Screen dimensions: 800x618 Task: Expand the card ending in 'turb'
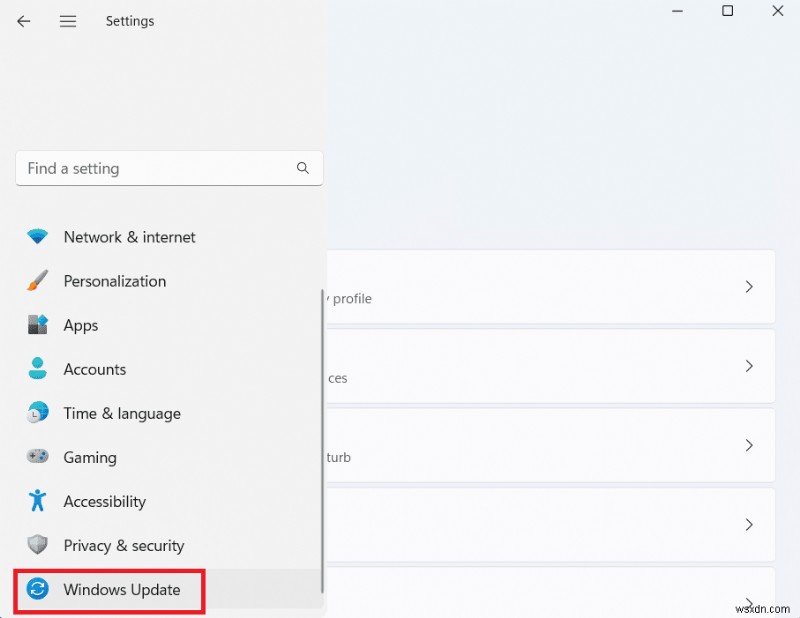[x=551, y=445]
